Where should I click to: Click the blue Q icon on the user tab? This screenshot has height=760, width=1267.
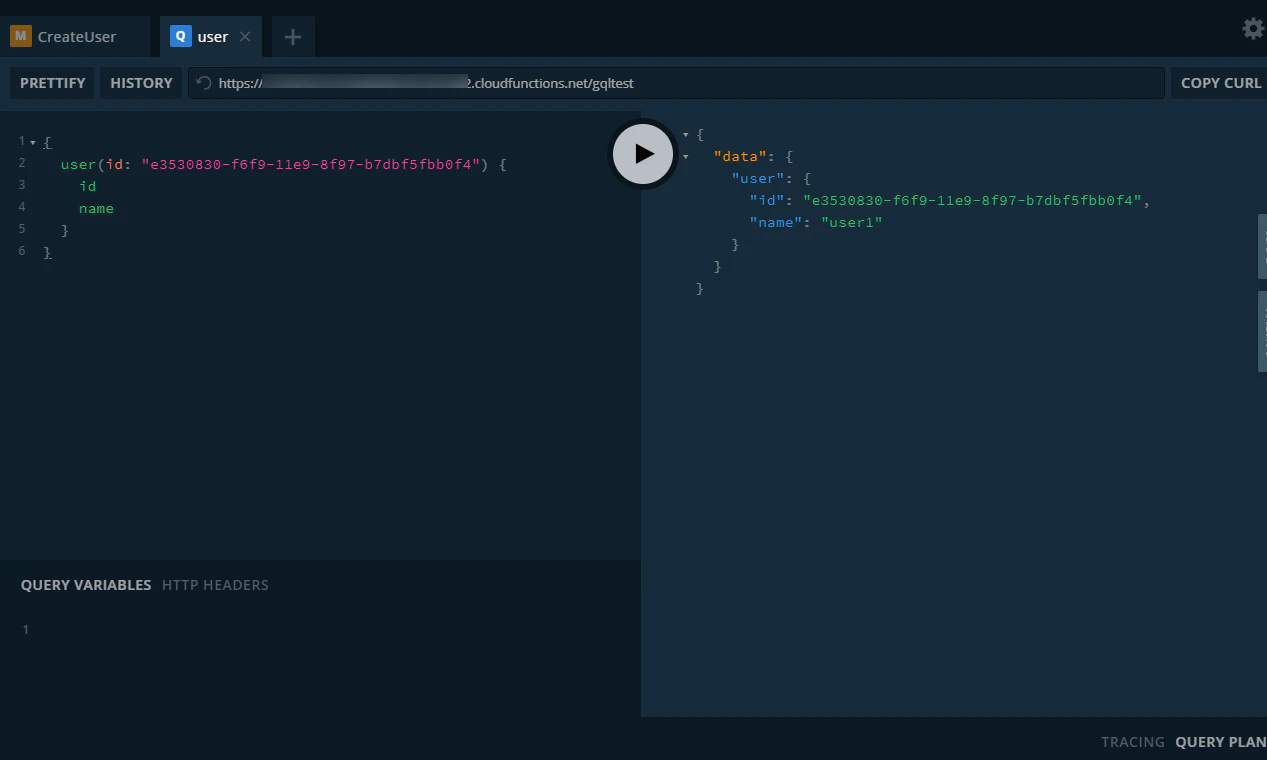(x=180, y=37)
